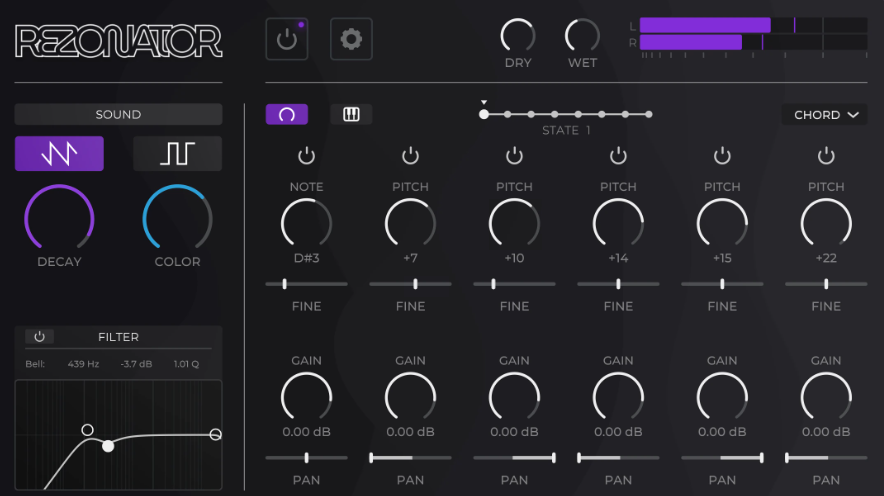The image size is (884, 496).
Task: Select the second state dot in the sequence
Action: click(x=507, y=114)
